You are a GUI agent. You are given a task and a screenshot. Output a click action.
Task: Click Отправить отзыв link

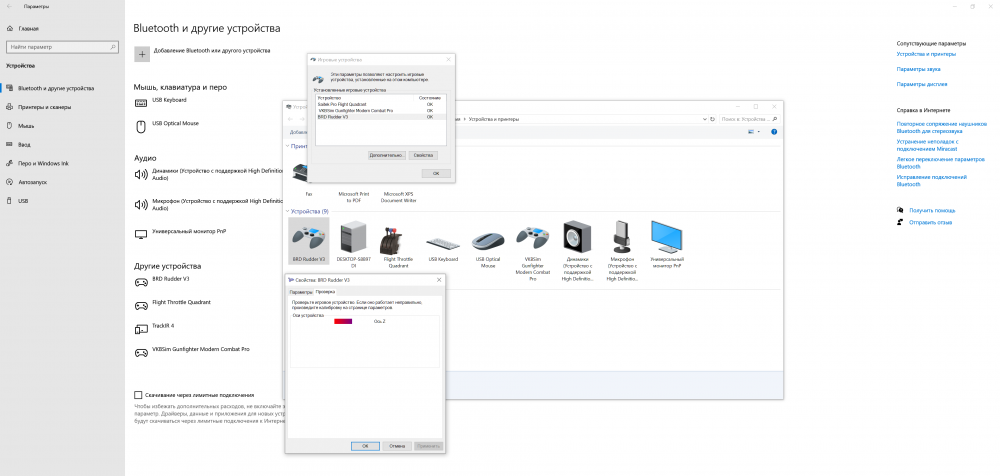pyautogui.click(x=930, y=223)
